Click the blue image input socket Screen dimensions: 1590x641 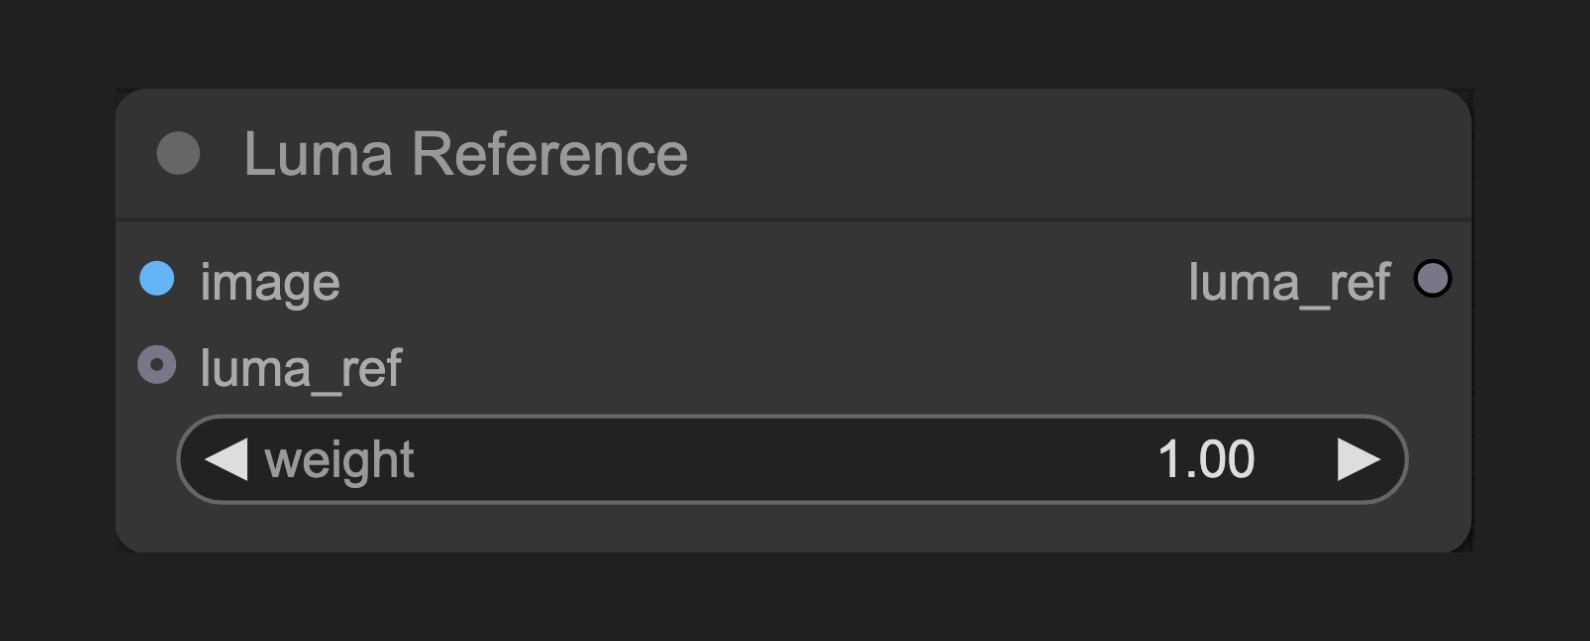pos(157,279)
